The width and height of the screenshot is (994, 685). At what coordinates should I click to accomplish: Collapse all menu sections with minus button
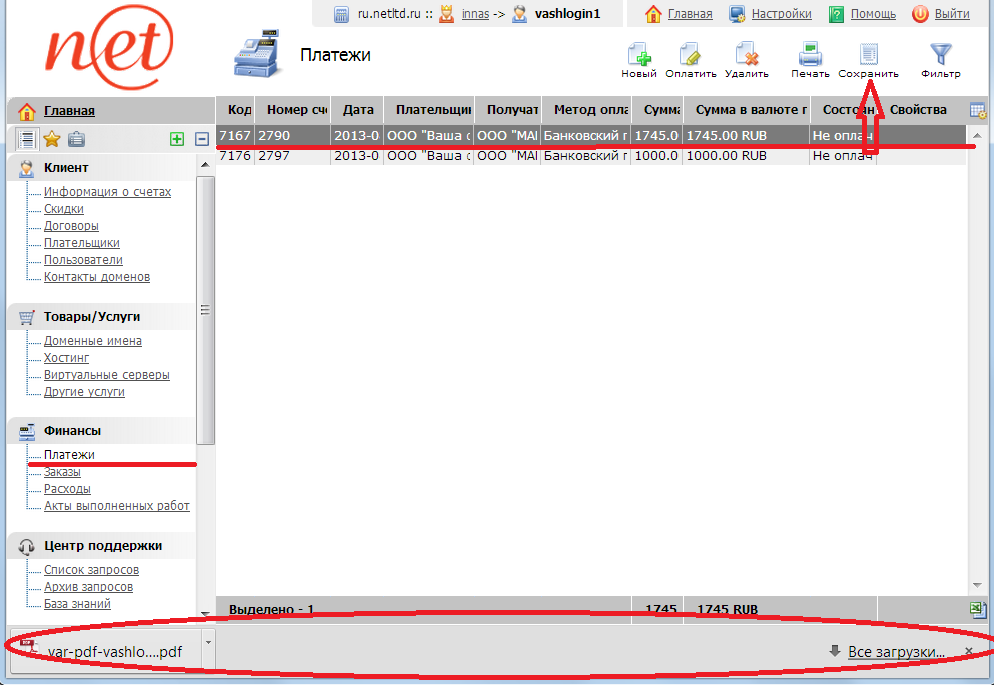[201, 139]
